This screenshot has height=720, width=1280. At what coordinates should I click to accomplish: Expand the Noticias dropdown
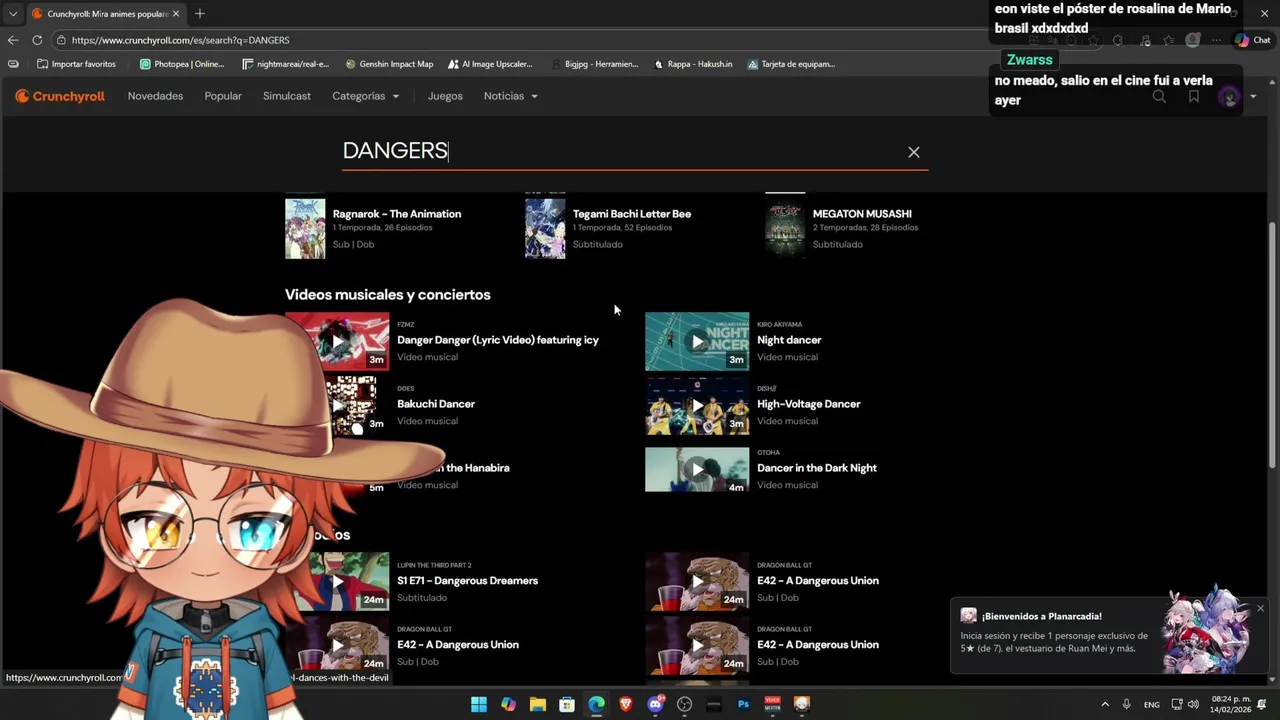(511, 96)
